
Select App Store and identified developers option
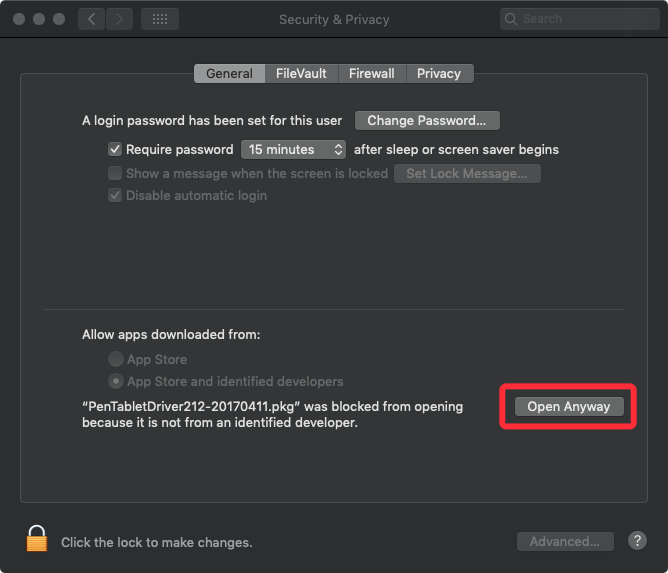click(x=117, y=382)
